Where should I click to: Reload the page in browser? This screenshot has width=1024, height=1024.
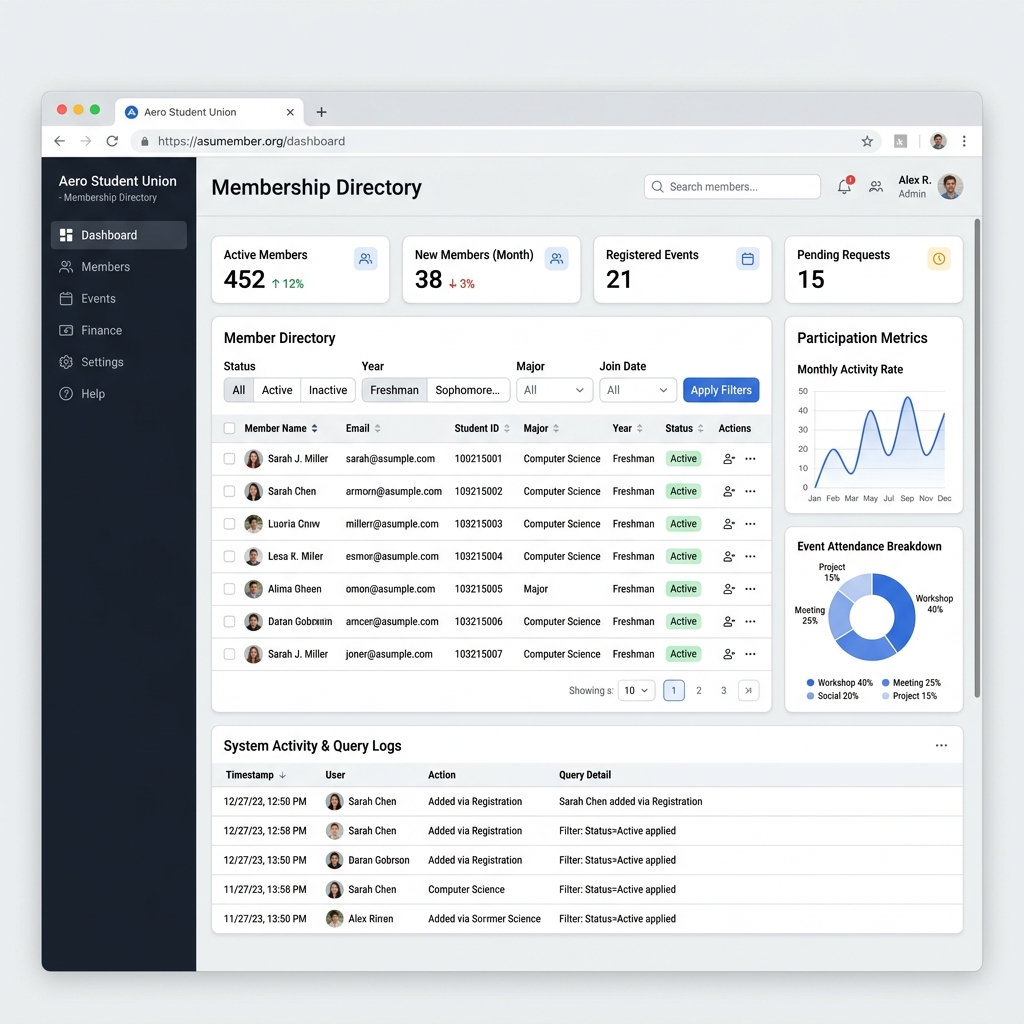coord(112,141)
